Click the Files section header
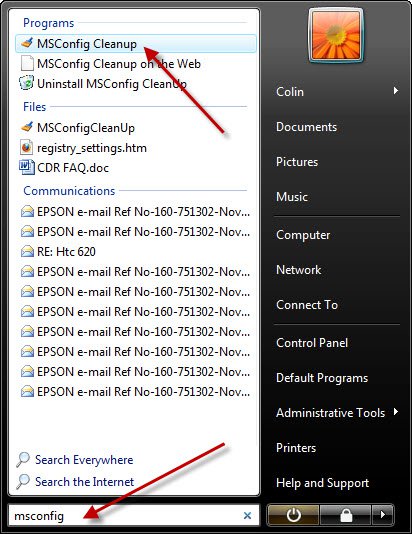Viewport: 412px width, 534px height. (34, 107)
